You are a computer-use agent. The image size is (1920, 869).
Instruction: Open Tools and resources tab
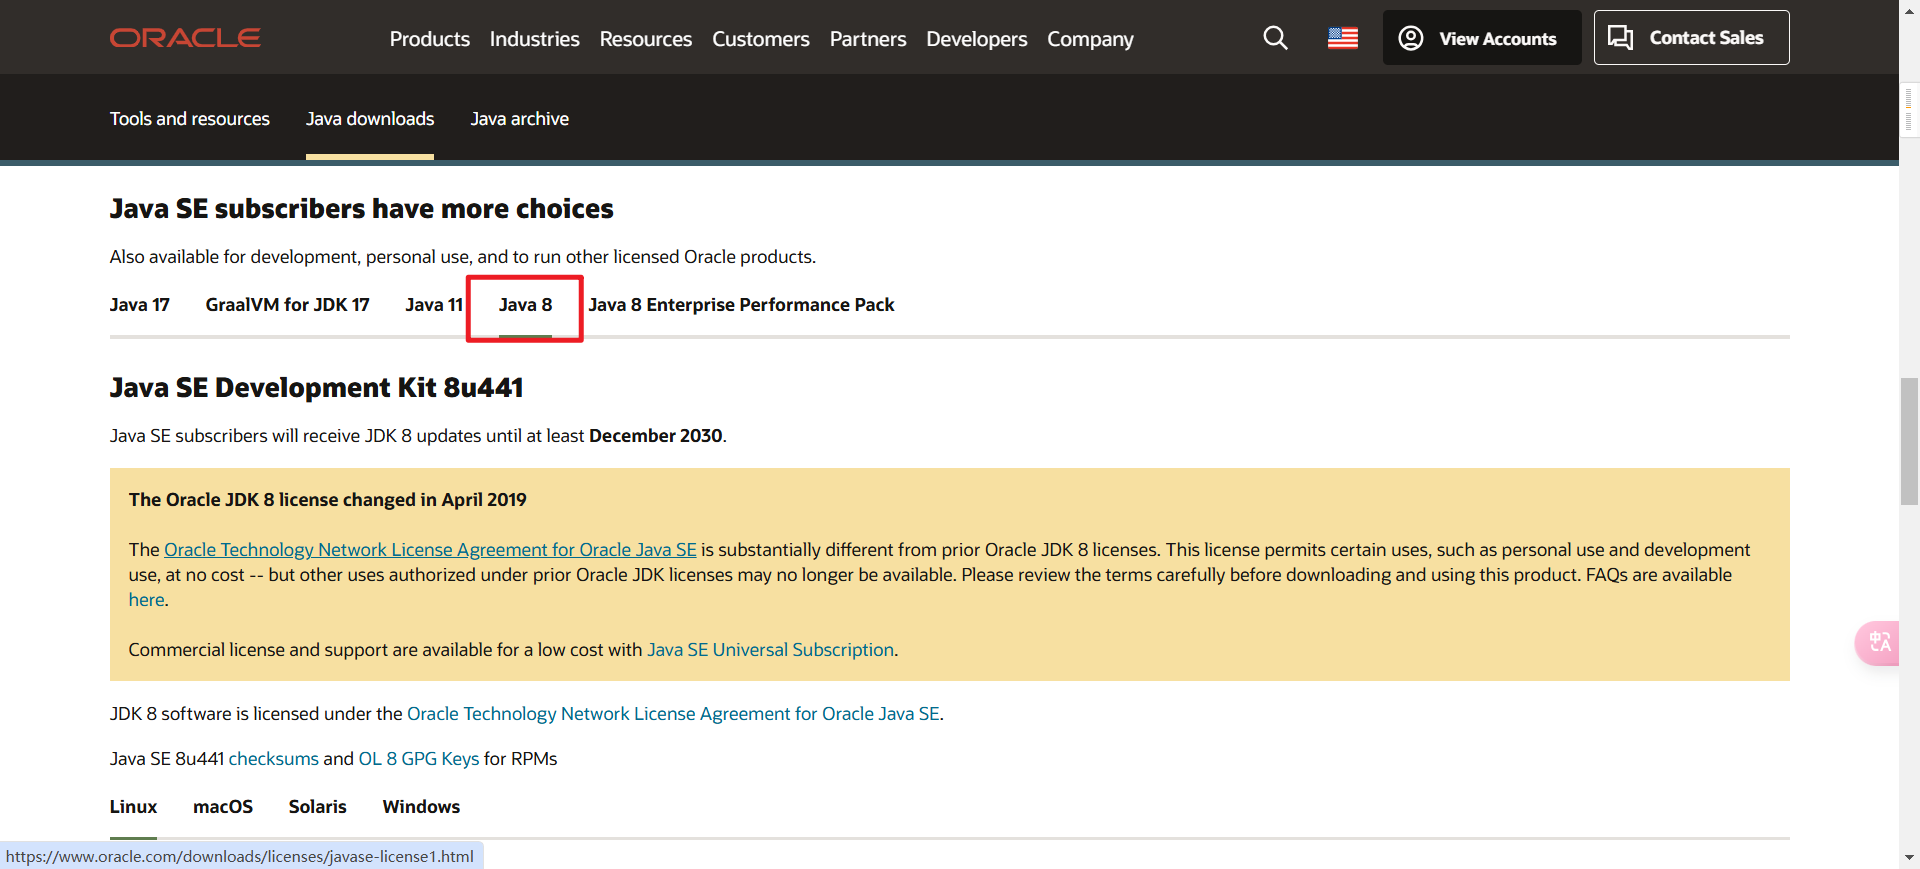189,119
